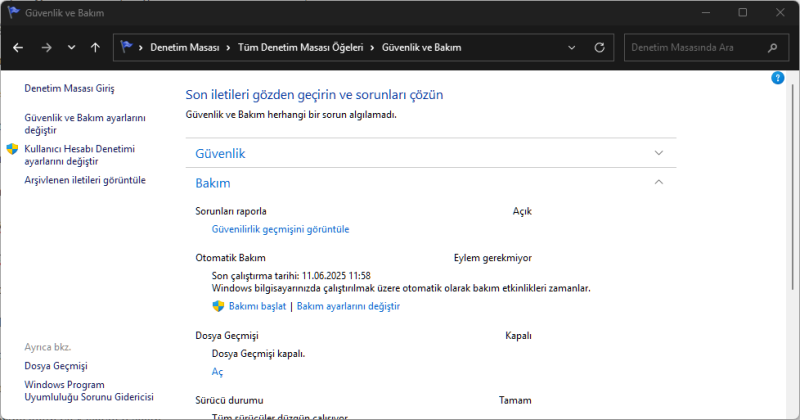The height and width of the screenshot is (420, 800).
Task: Open Arşivlenen iletileri görüntüle
Action: pyautogui.click(x=85, y=180)
